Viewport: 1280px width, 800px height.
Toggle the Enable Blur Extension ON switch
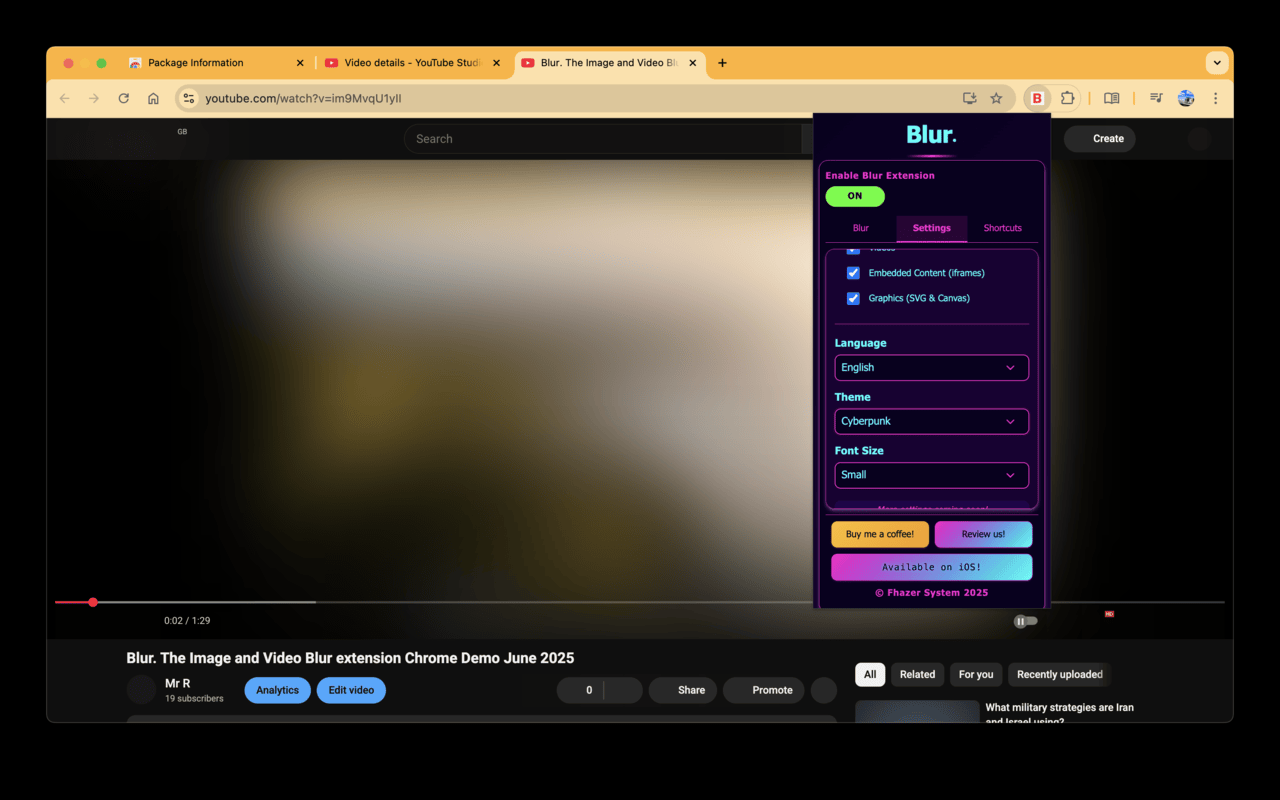point(855,196)
